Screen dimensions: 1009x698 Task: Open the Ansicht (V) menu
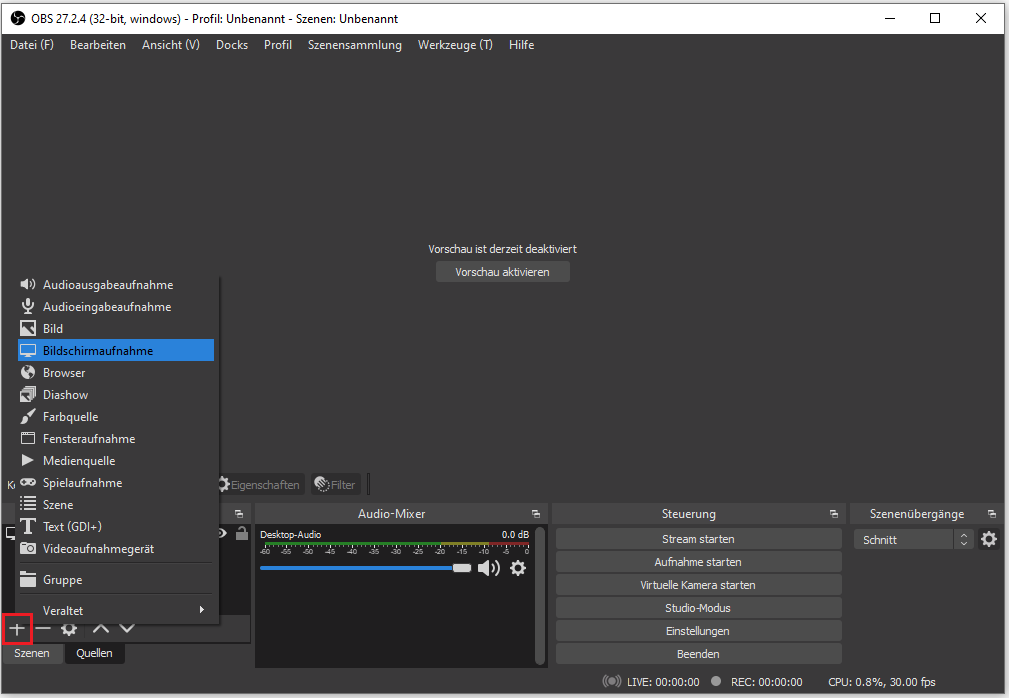(171, 45)
